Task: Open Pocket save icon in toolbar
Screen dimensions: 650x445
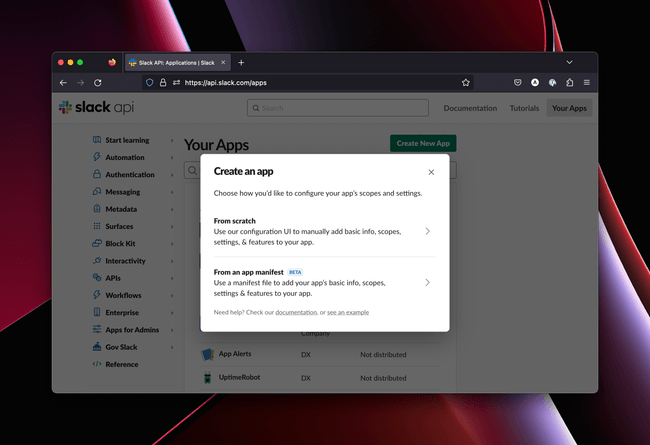Action: 517,83
